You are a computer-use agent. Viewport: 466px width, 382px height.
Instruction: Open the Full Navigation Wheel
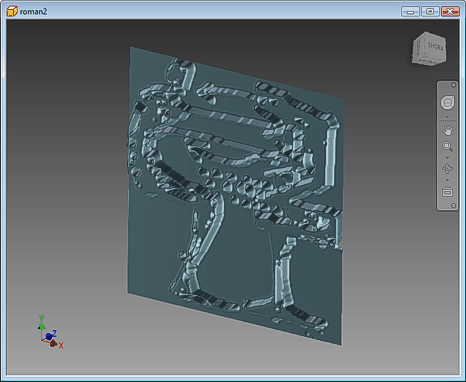pos(447,102)
